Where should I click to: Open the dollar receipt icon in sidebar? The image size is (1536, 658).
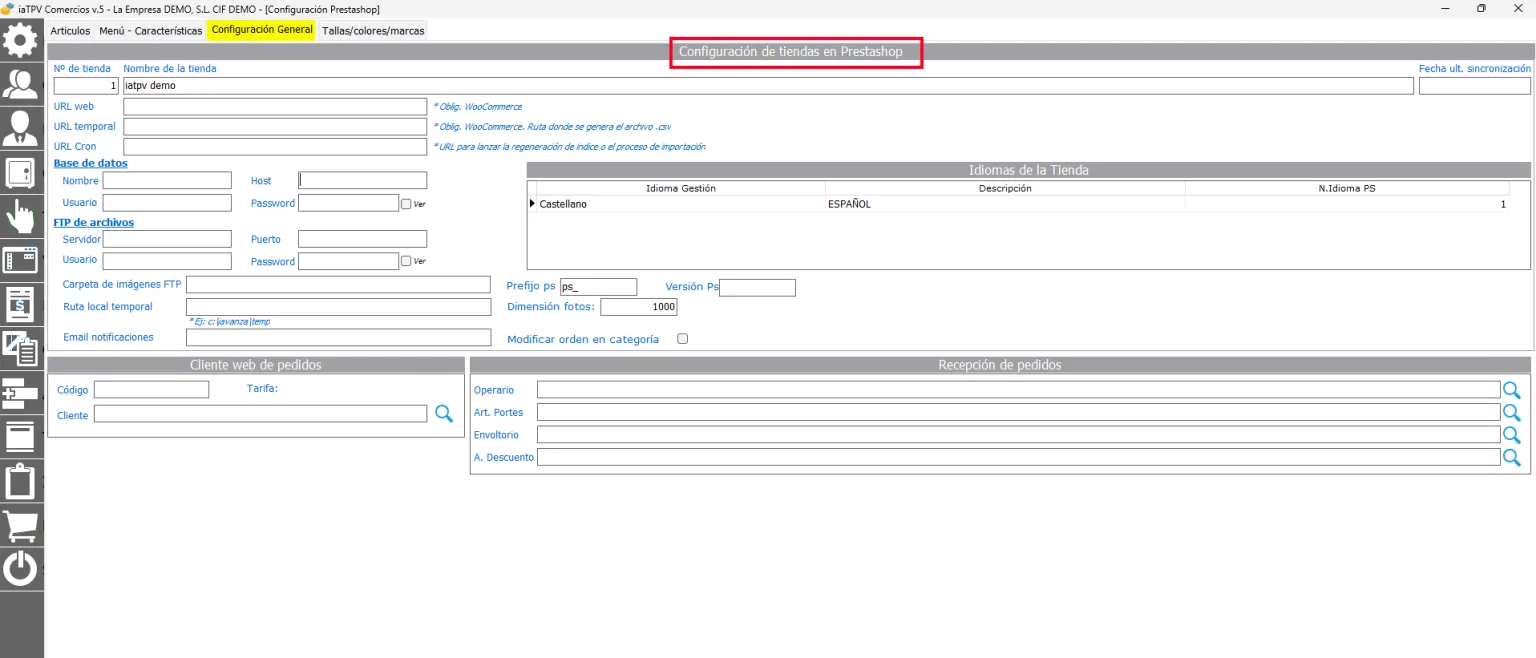click(x=21, y=303)
